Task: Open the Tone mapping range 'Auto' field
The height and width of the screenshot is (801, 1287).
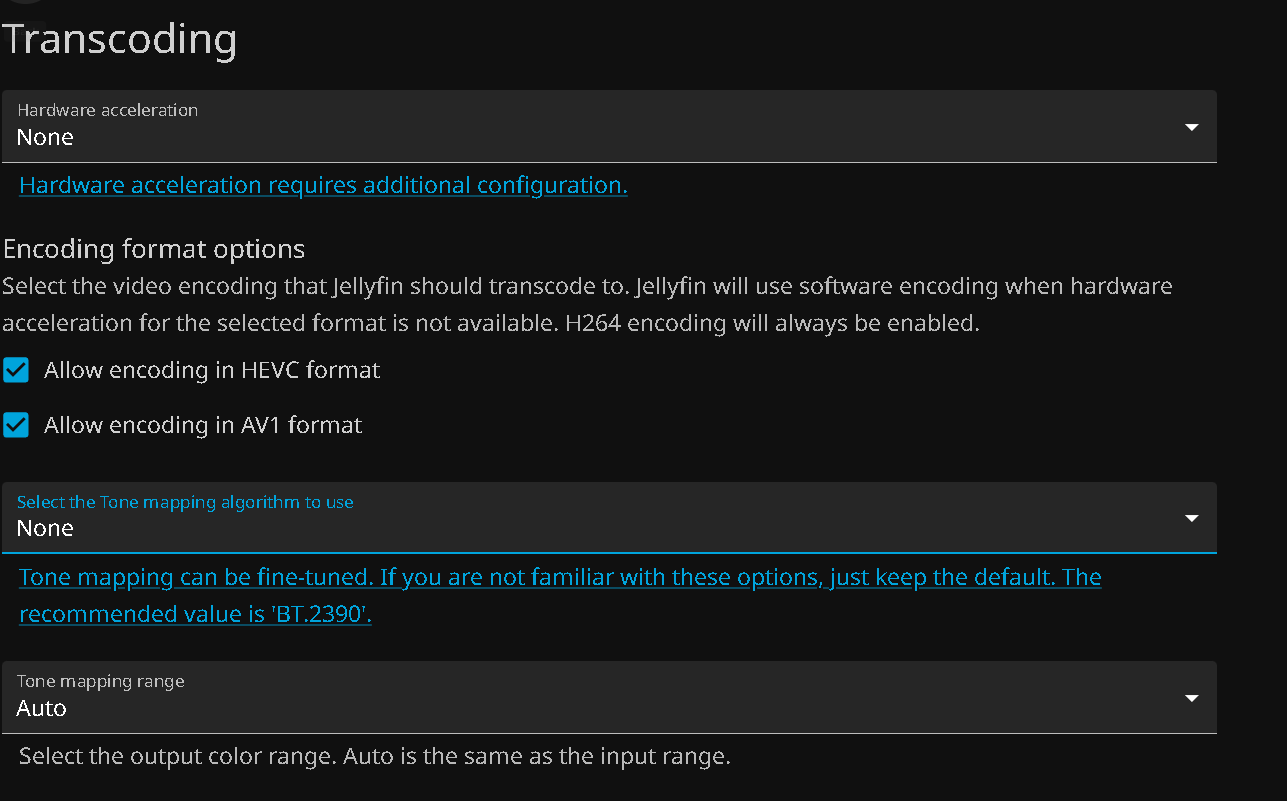Action: coord(600,708)
